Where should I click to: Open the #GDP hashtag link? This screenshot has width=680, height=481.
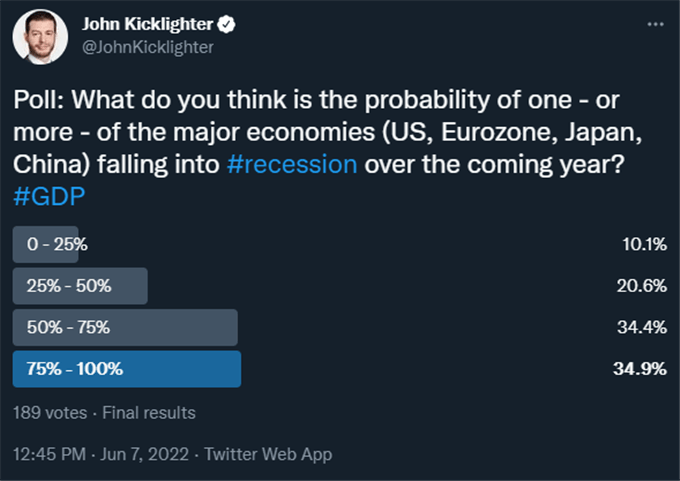(x=49, y=196)
